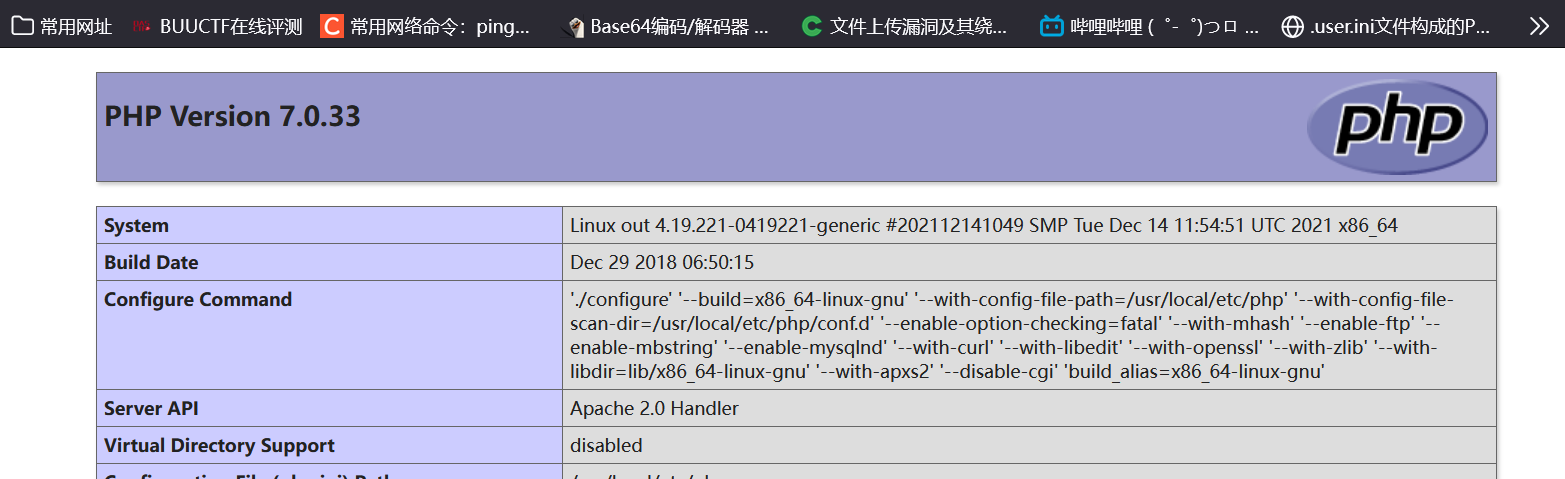The height and width of the screenshot is (479, 1565).
Task: Click the disabled value for Virtual Directory
Action: coord(606,445)
